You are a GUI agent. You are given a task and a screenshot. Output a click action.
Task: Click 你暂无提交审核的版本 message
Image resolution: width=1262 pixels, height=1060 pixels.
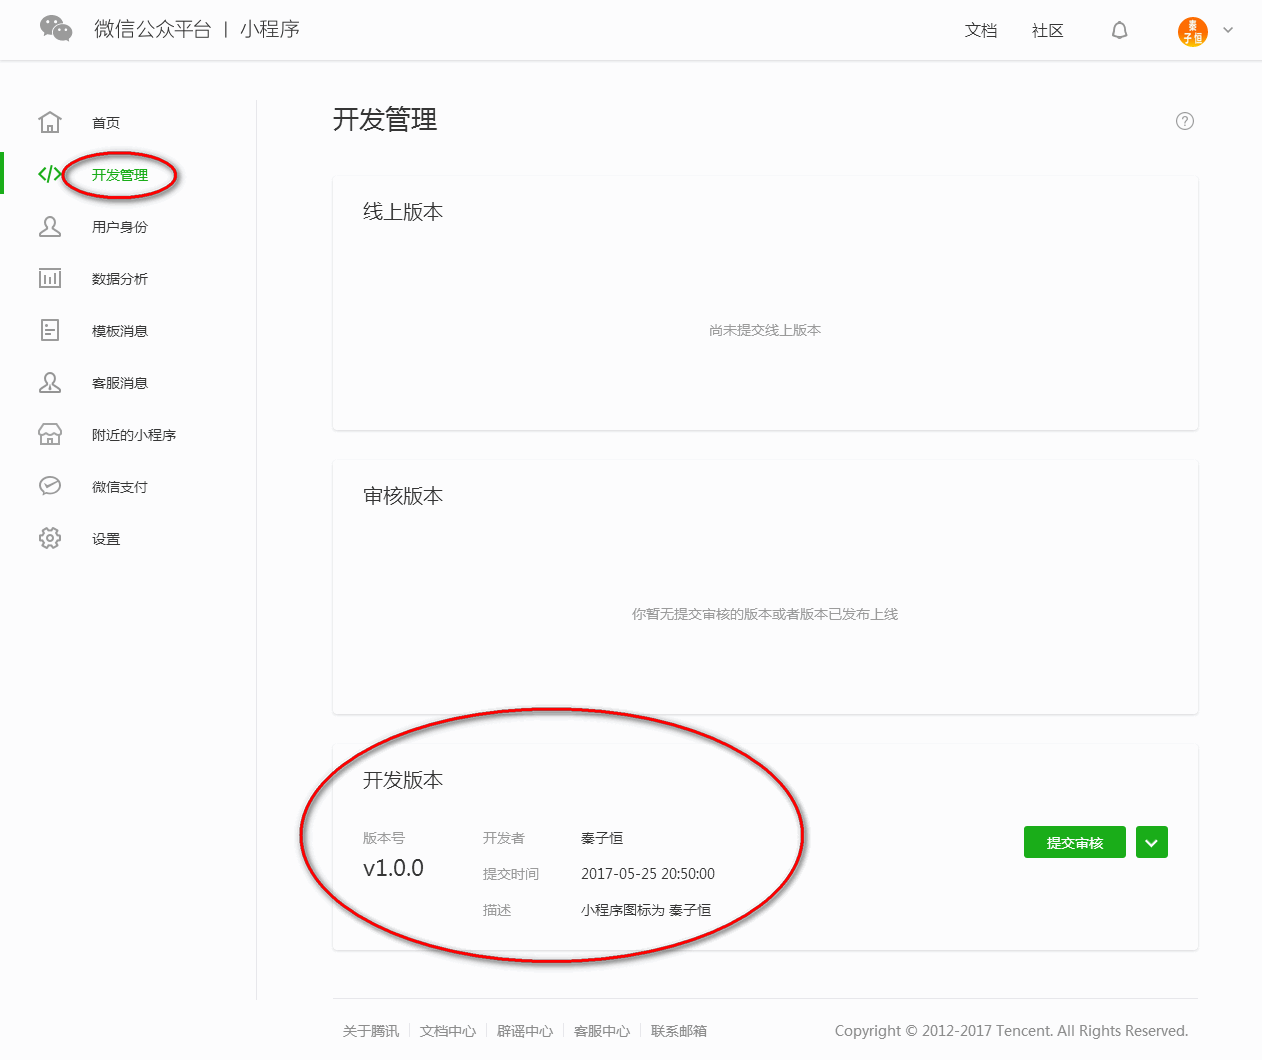click(765, 614)
